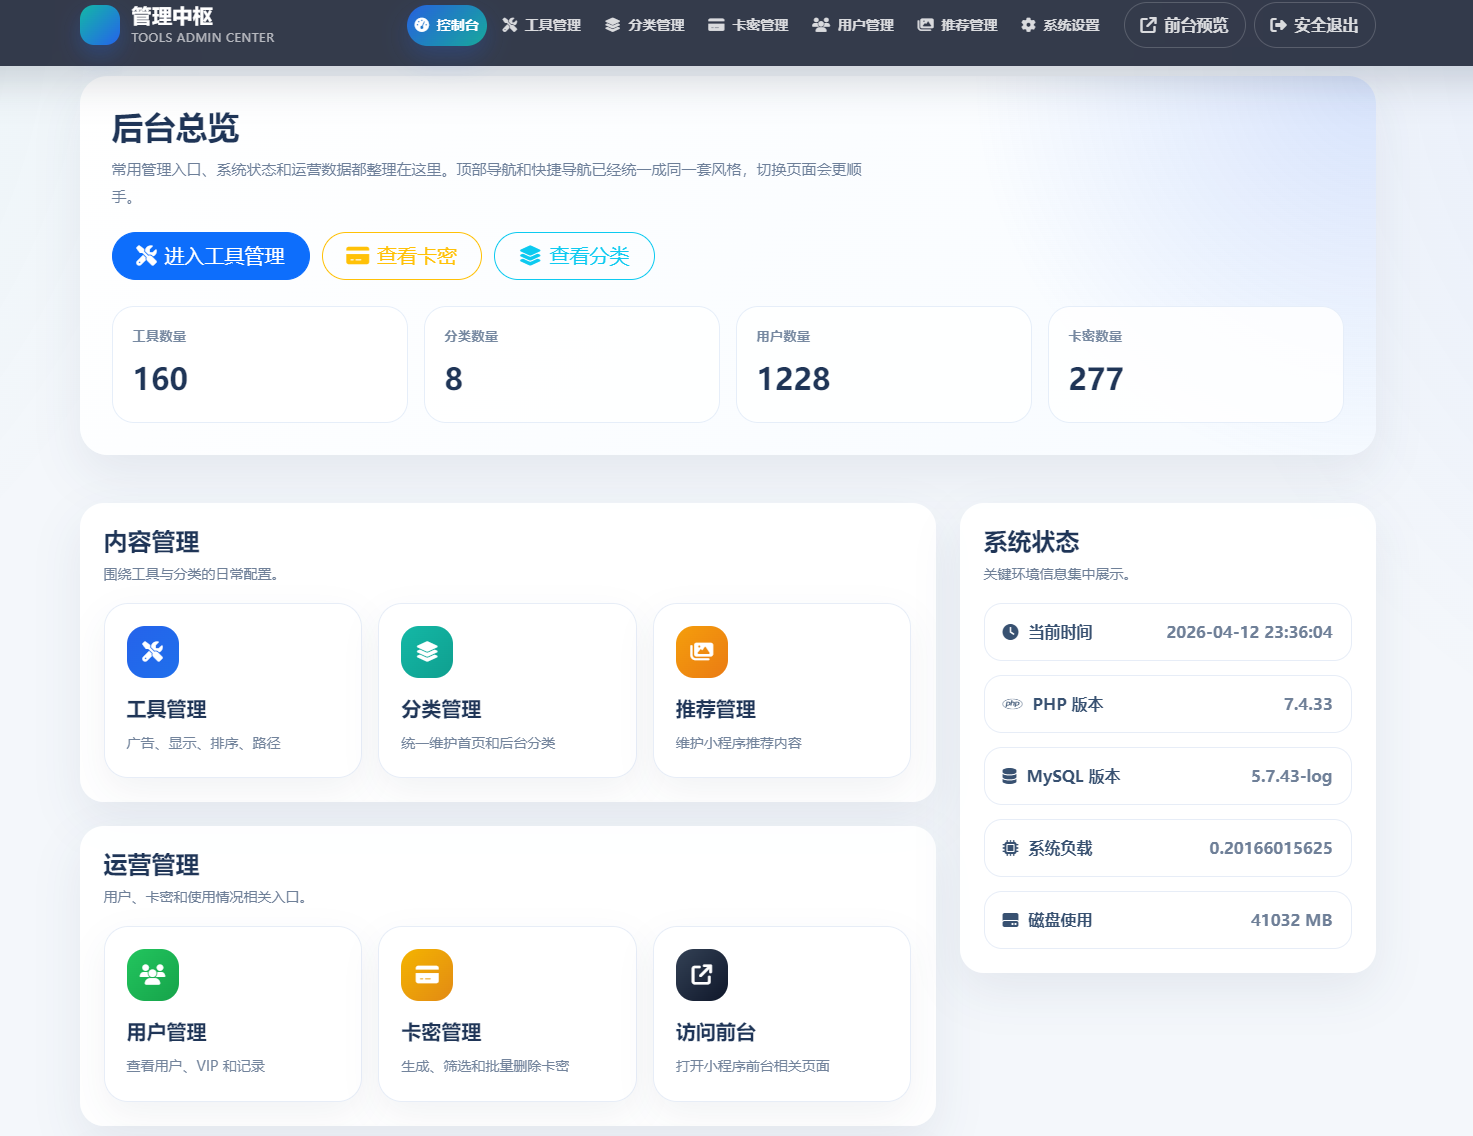The width and height of the screenshot is (1473, 1136).
Task: Click the orange 推荐管理 icon
Action: [x=701, y=652]
